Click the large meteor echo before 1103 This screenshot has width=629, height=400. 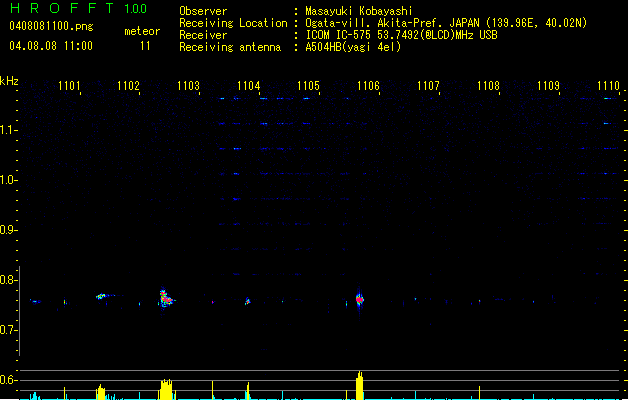click(x=165, y=298)
